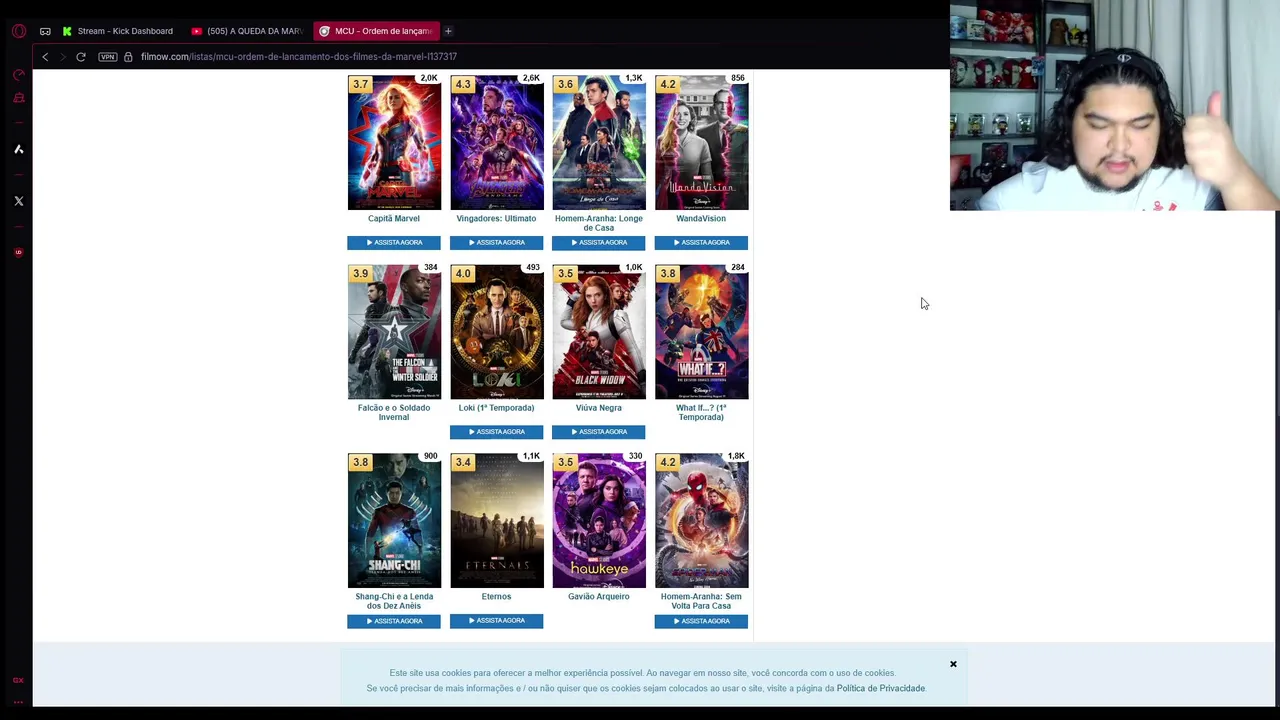The width and height of the screenshot is (1280, 720).
Task: Click the padlock site security icon
Action: 128,57
